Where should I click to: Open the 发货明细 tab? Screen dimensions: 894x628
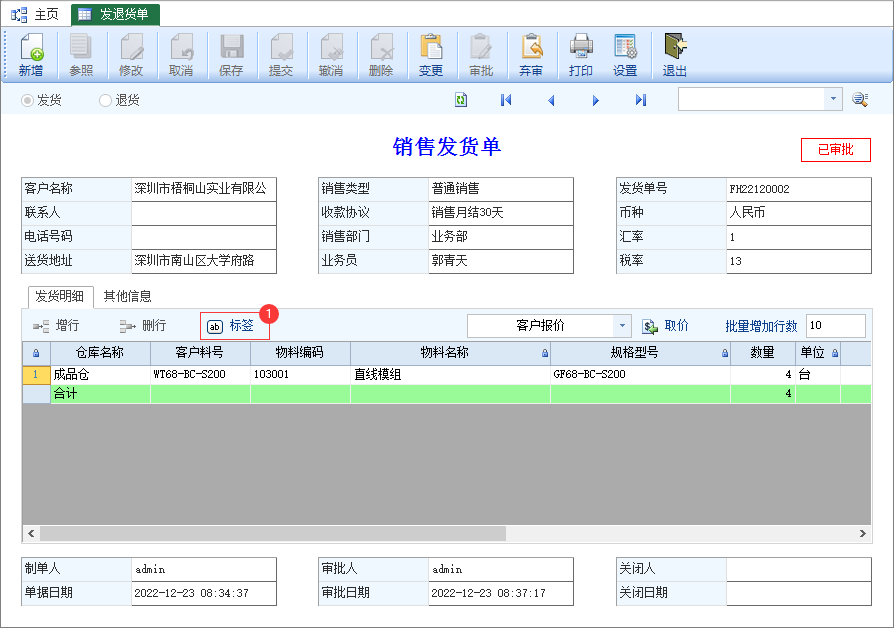point(59,296)
